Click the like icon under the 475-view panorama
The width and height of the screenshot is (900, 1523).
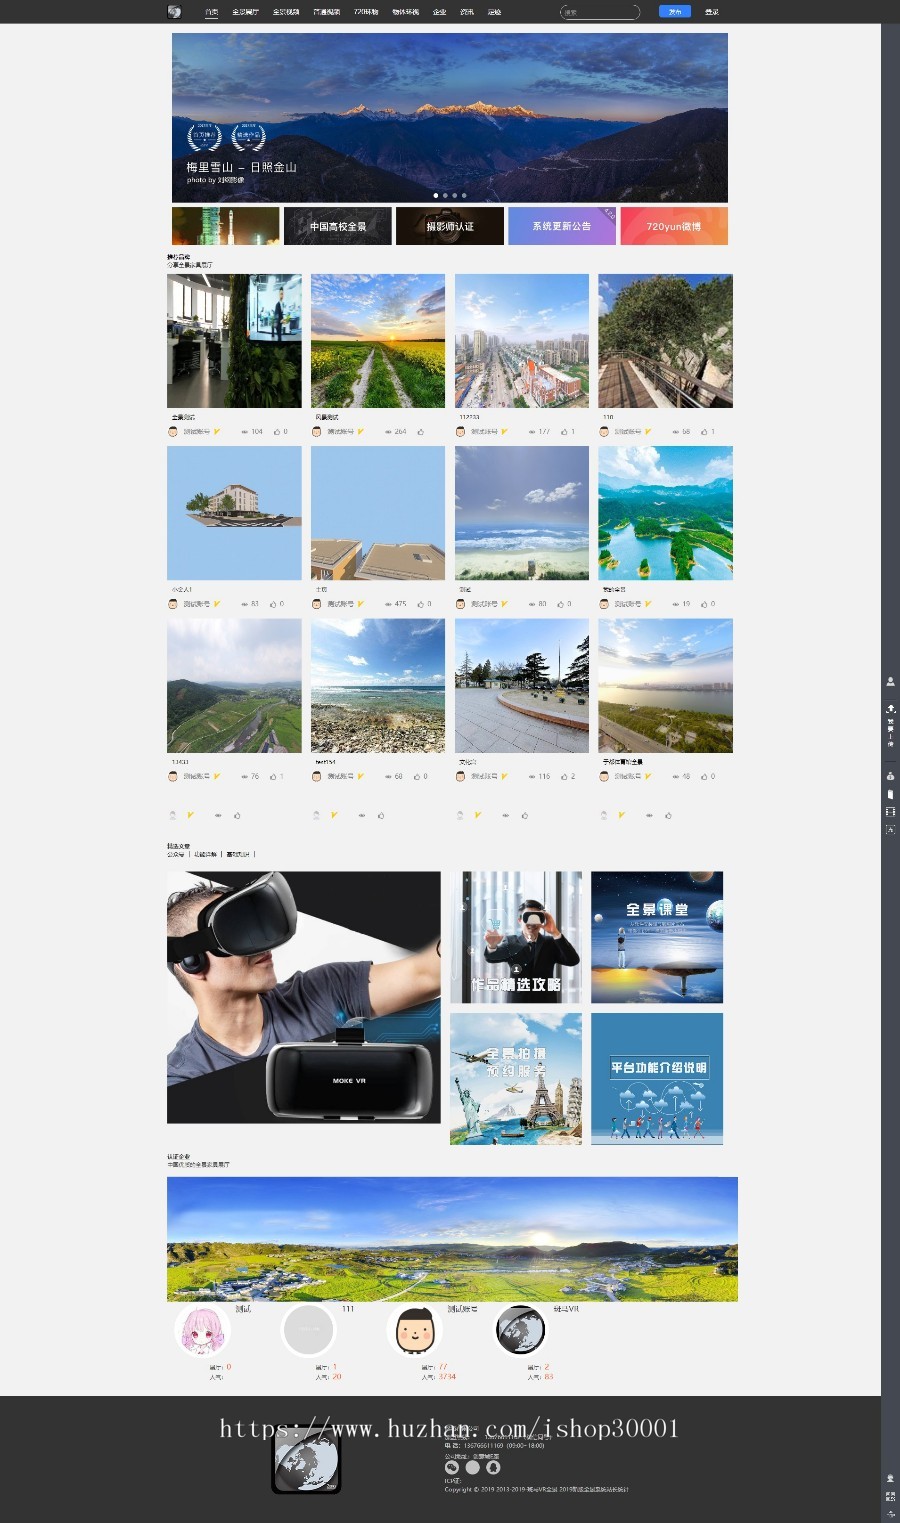(419, 604)
